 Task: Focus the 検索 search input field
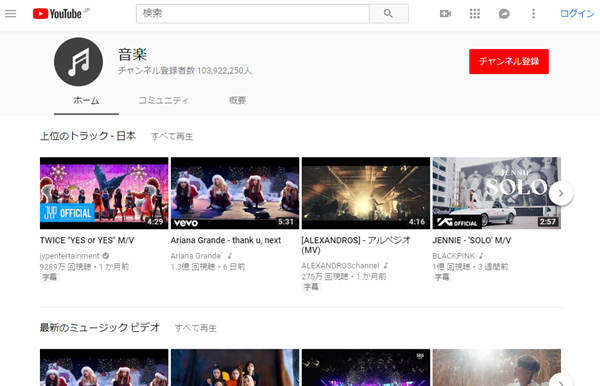click(x=253, y=14)
